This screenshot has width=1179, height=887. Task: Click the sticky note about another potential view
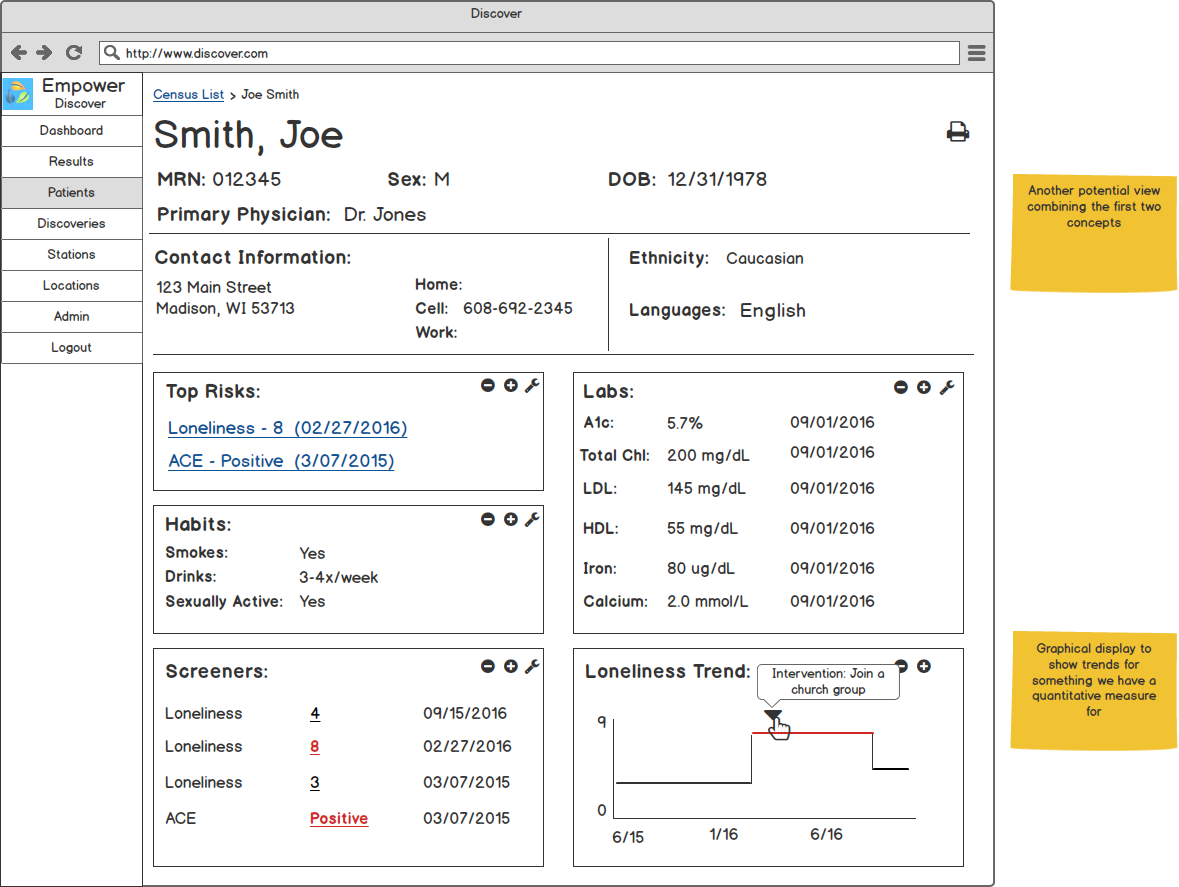pos(1093,232)
